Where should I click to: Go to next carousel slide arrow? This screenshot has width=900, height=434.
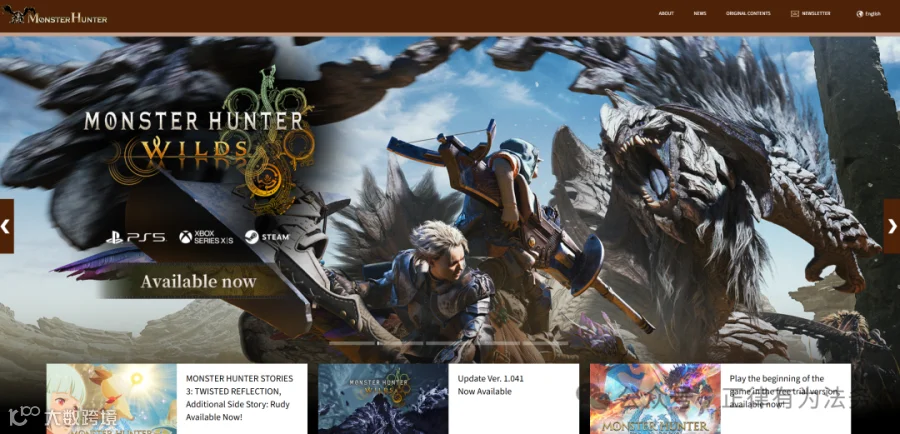pyautogui.click(x=892, y=226)
